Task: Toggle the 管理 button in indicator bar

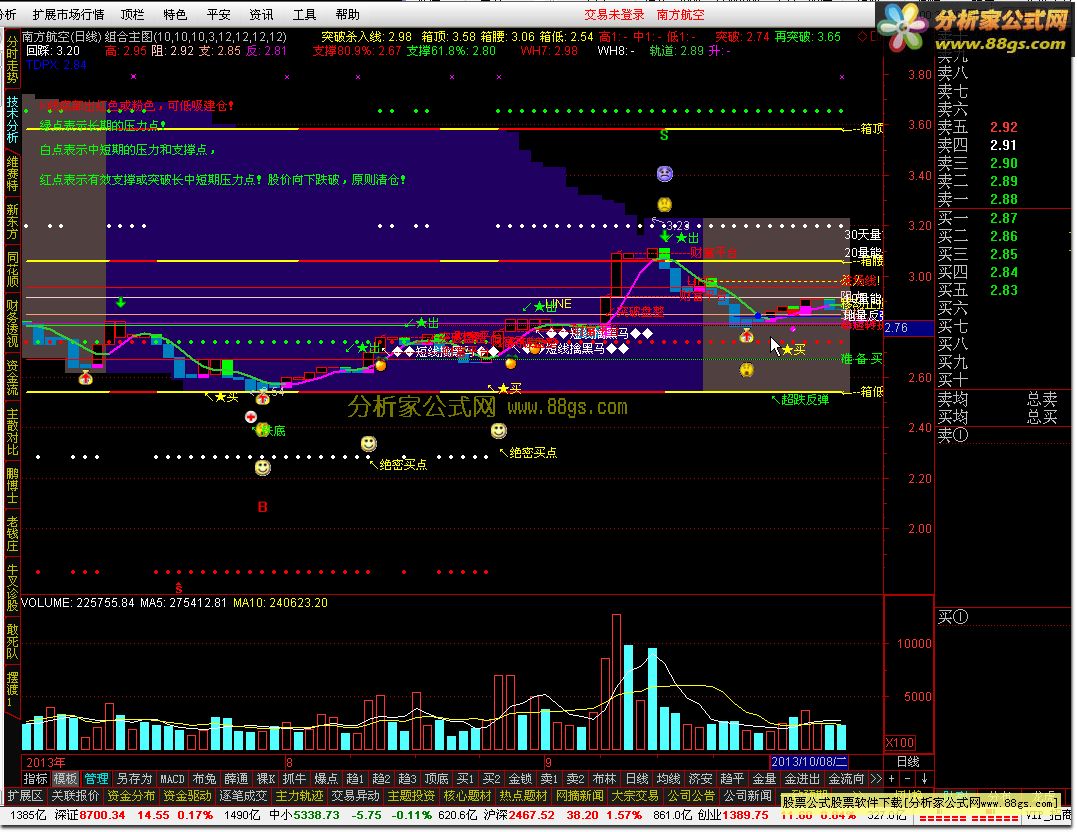Action: point(96,779)
